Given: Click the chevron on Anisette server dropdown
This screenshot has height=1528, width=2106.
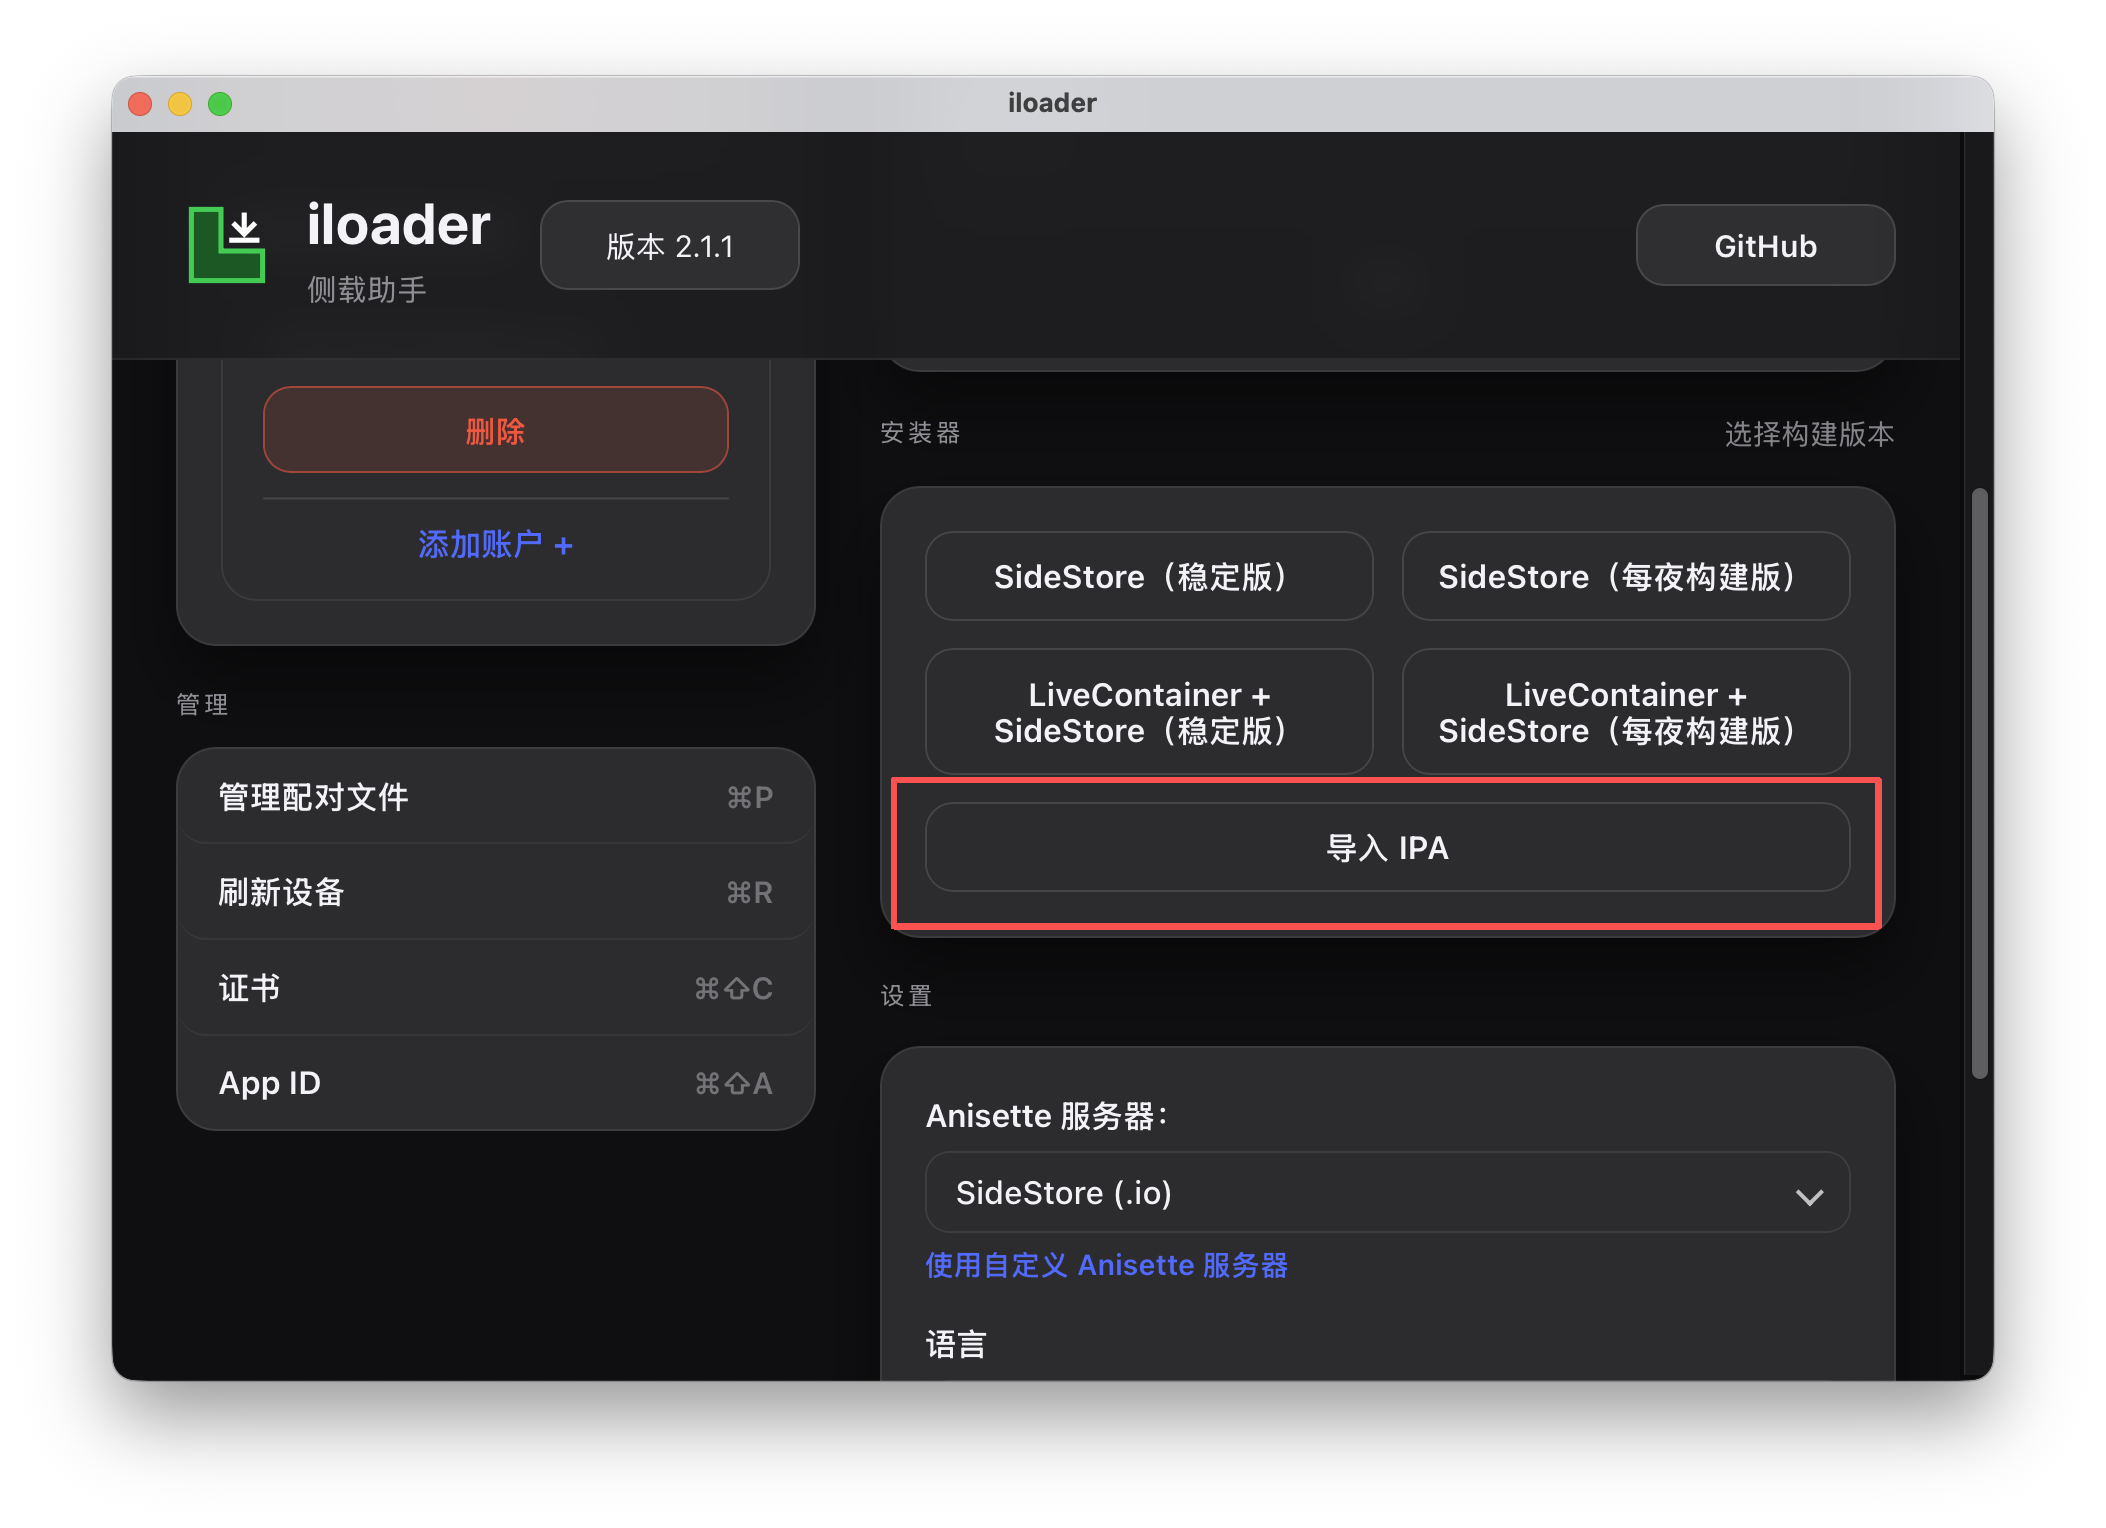Looking at the screenshot, I should pyautogui.click(x=1809, y=1197).
